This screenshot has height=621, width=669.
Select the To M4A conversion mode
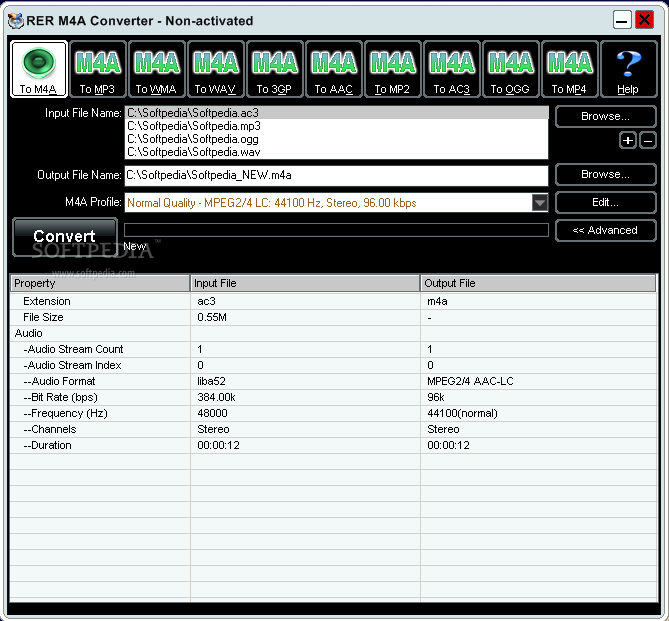point(39,69)
